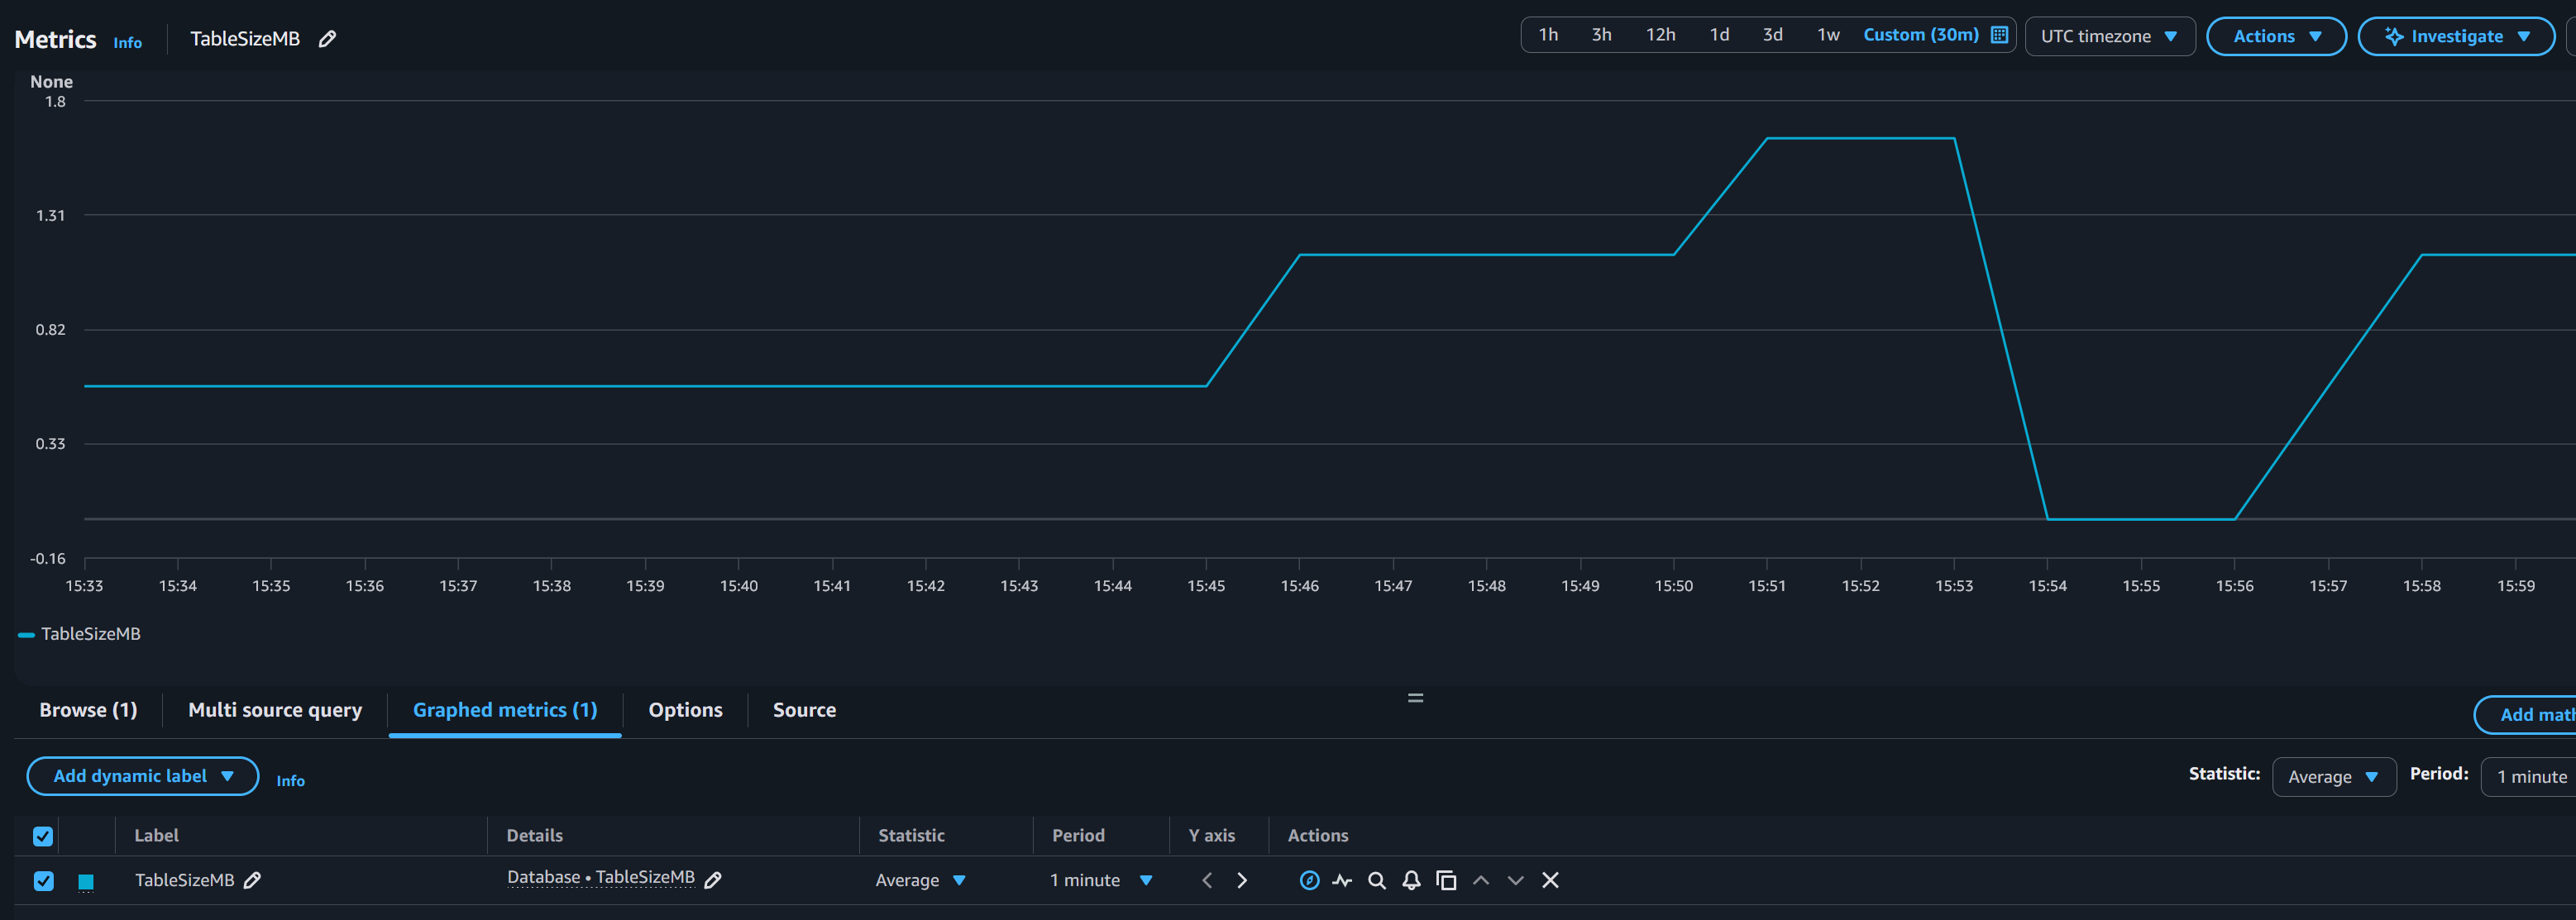Uncheck the TableSizeMB metric row checkbox
Image resolution: width=2576 pixels, height=920 pixels.
43,881
